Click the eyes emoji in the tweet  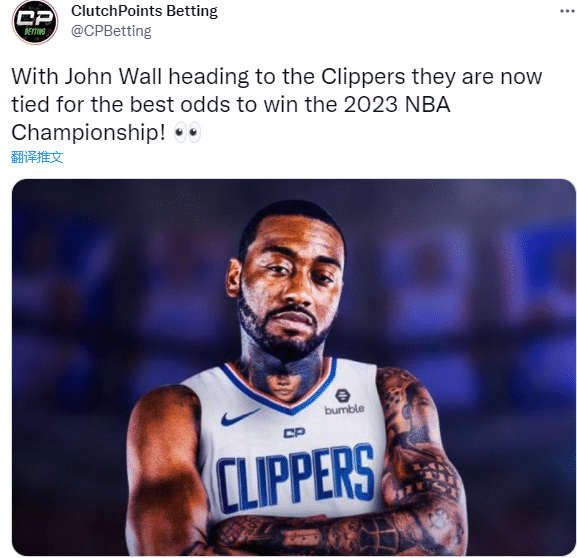(x=188, y=132)
